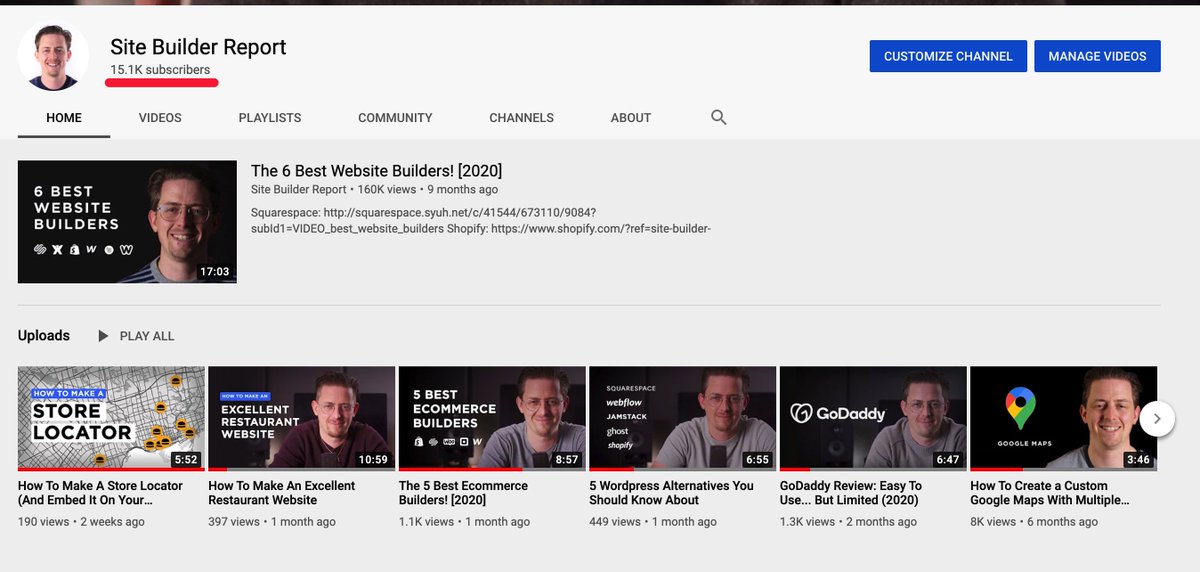Click the Site Builder Report profile avatar

coord(54,56)
